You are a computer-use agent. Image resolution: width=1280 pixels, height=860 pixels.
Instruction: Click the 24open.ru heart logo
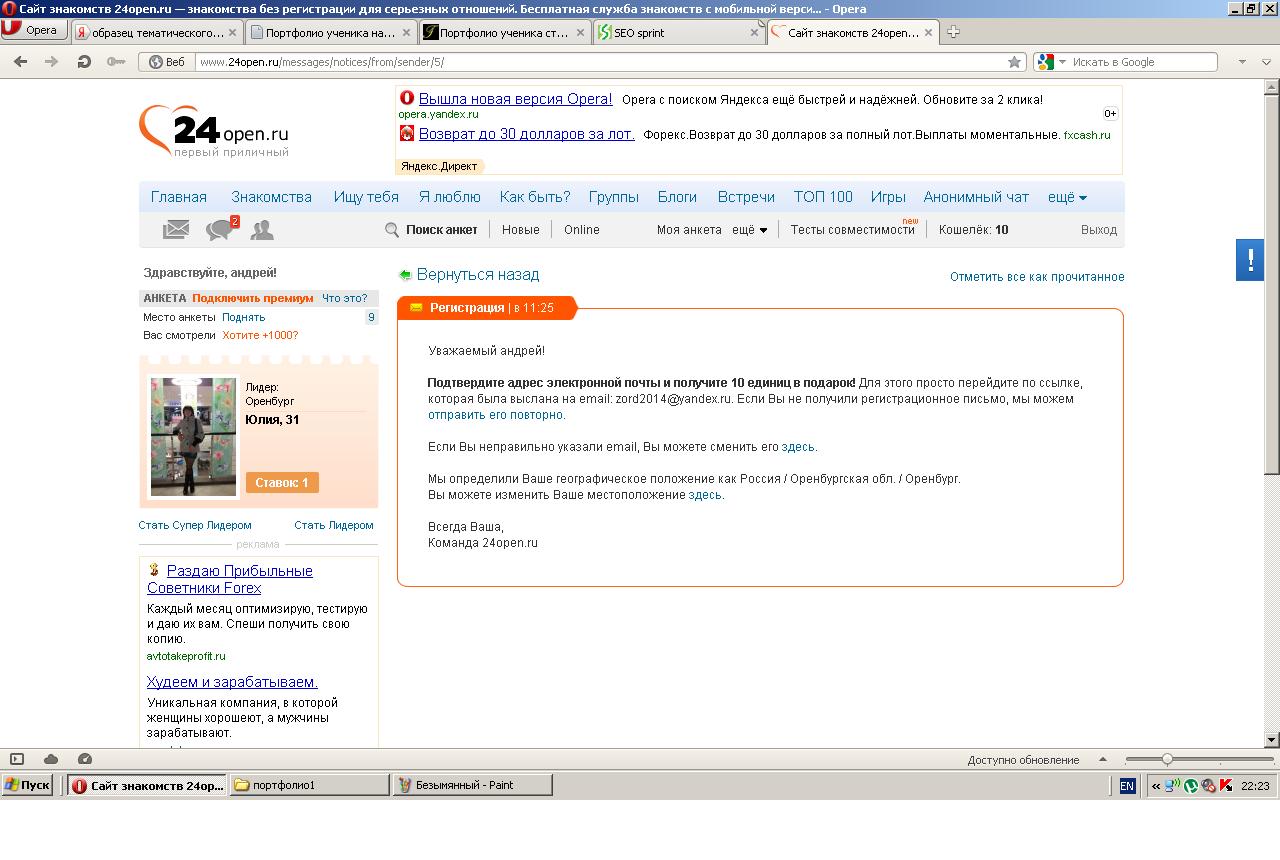pyautogui.click(x=214, y=131)
